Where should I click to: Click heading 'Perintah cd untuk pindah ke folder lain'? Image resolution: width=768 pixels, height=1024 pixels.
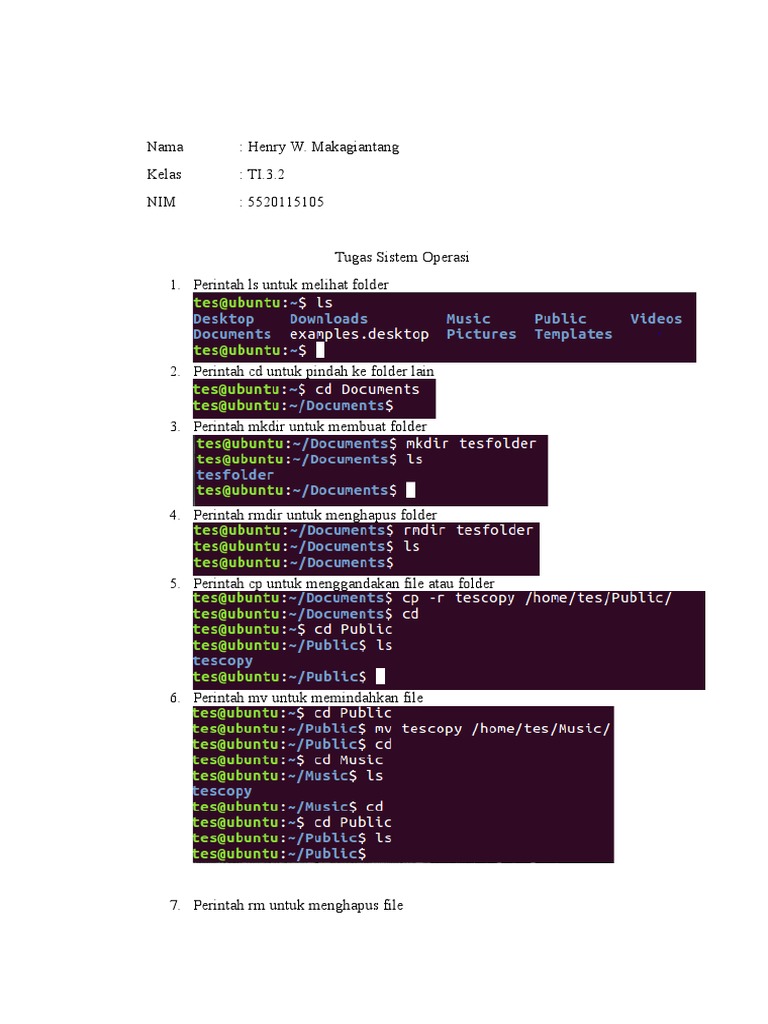313,372
